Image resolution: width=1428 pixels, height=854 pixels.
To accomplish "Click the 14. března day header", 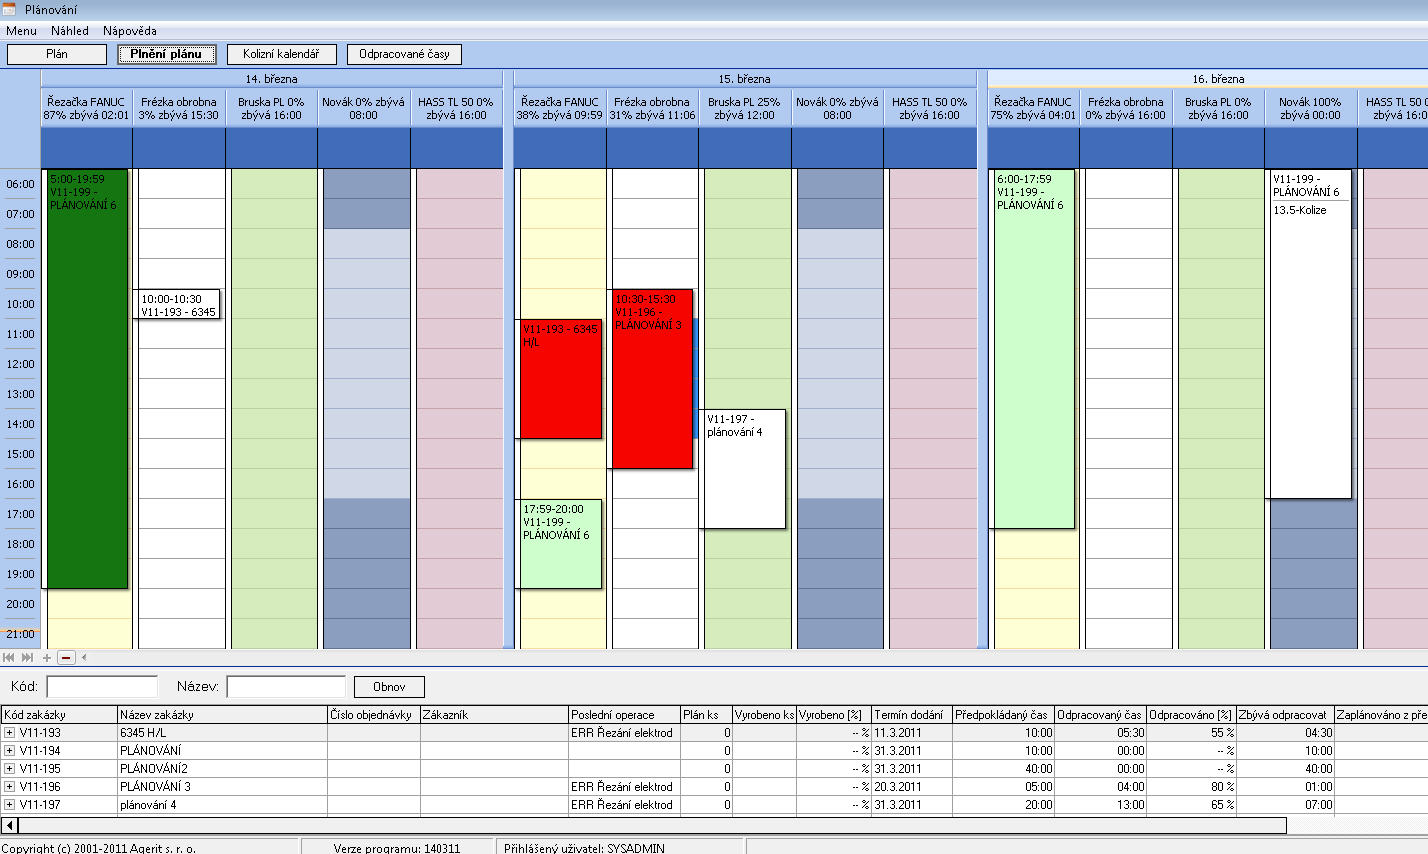I will 271,79.
